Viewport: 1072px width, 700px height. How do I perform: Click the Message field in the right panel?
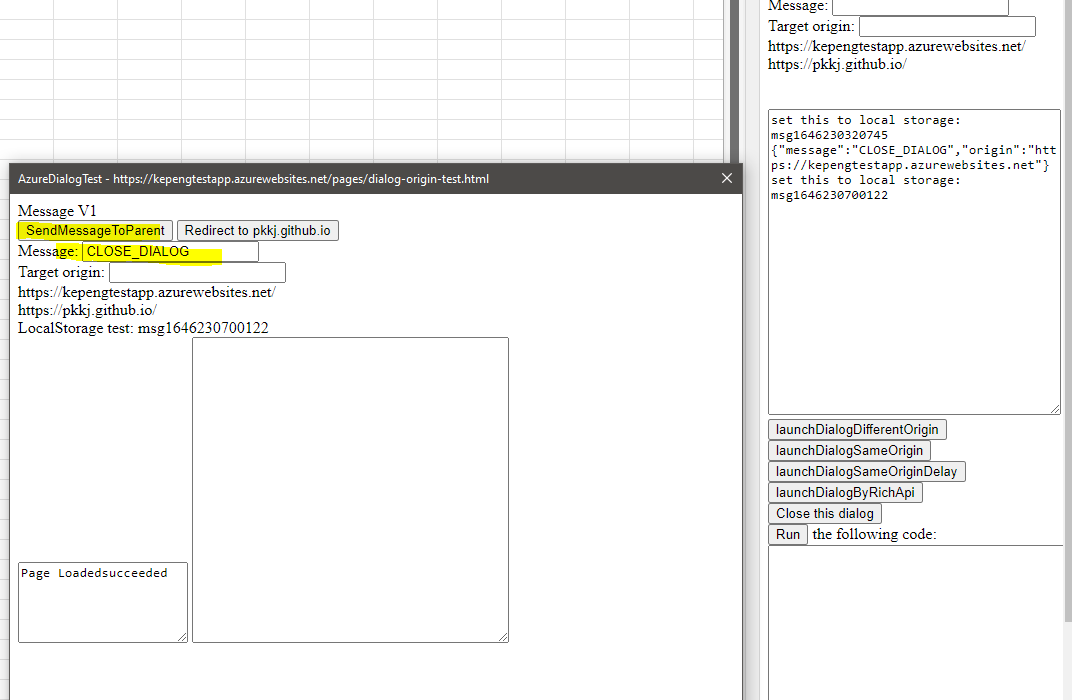click(919, 6)
